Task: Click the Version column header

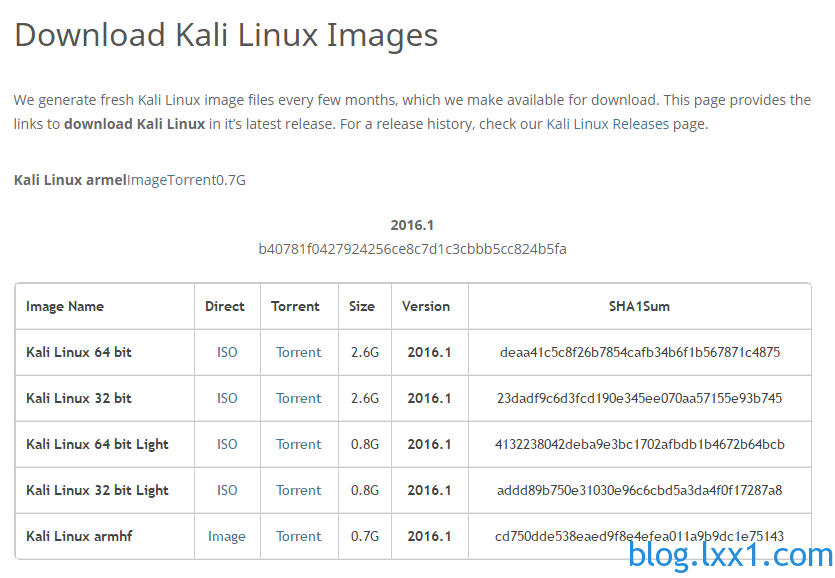Action: point(426,306)
